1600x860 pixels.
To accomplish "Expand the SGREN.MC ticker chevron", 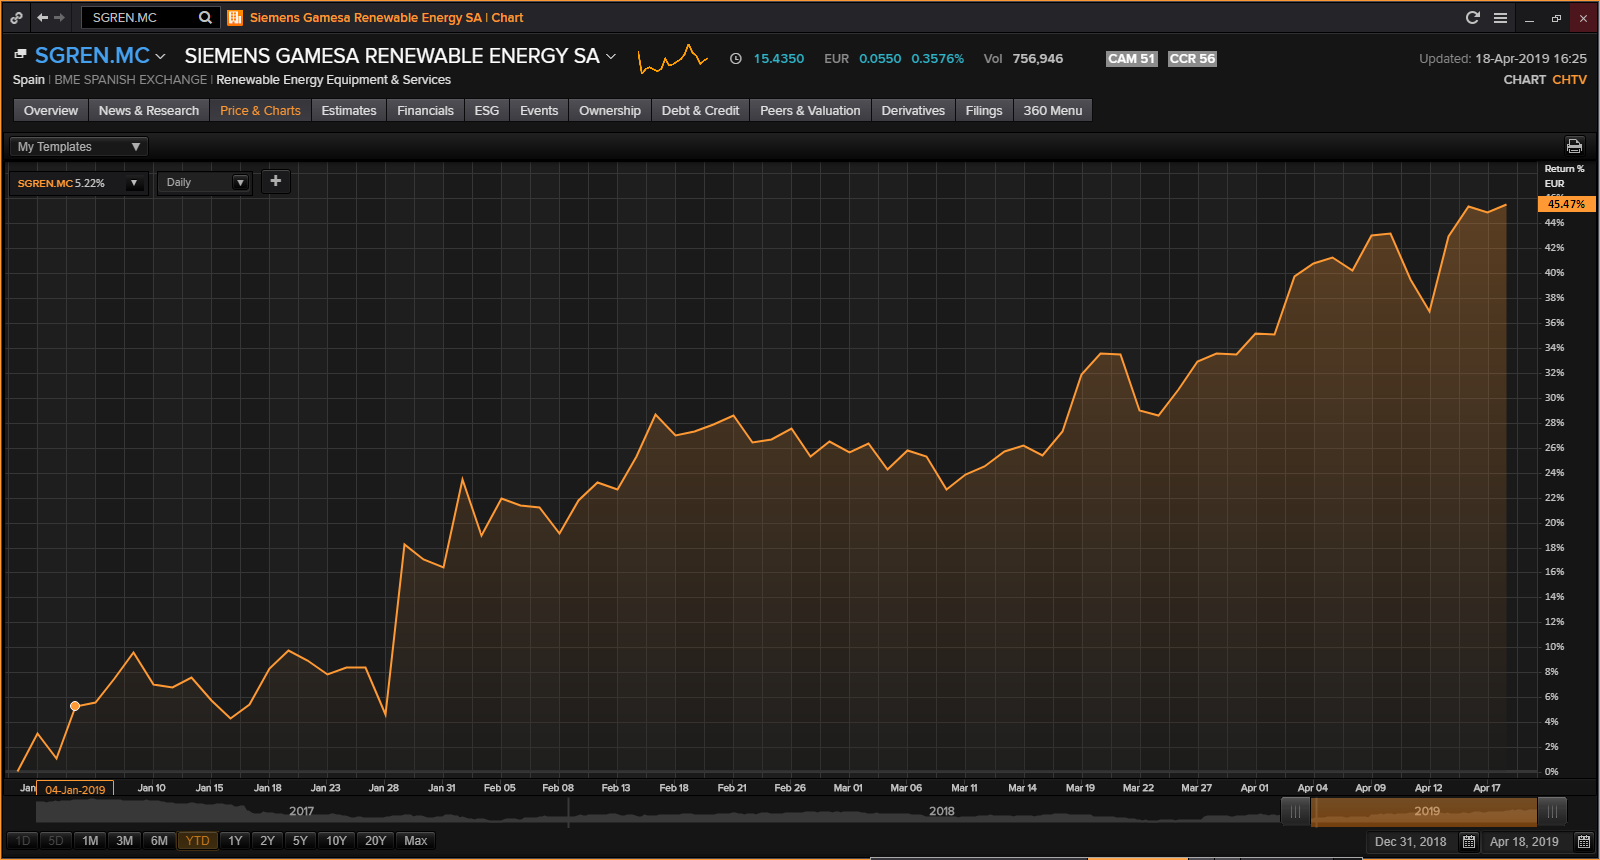I will (160, 56).
